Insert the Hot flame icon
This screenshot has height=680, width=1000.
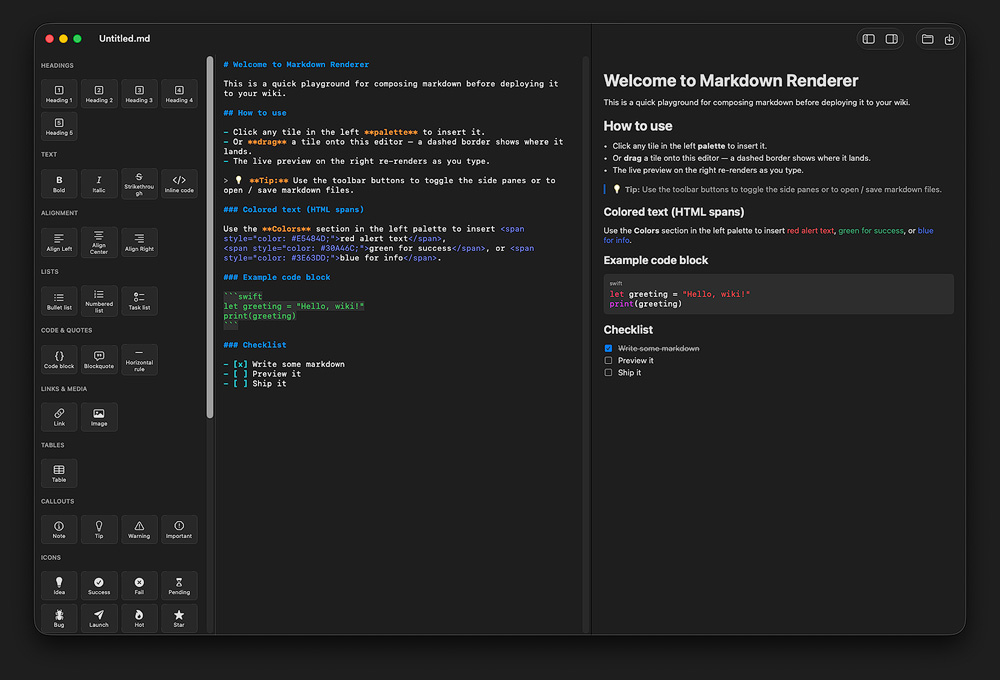(x=139, y=618)
